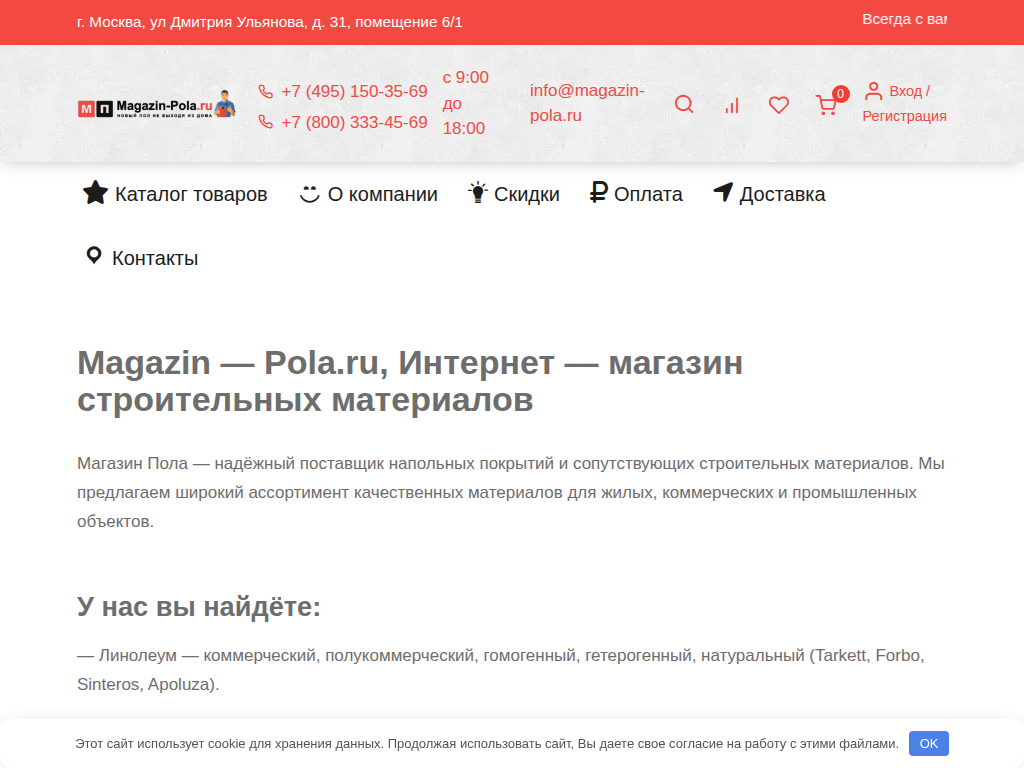Open the site search magnifier

[684, 104]
